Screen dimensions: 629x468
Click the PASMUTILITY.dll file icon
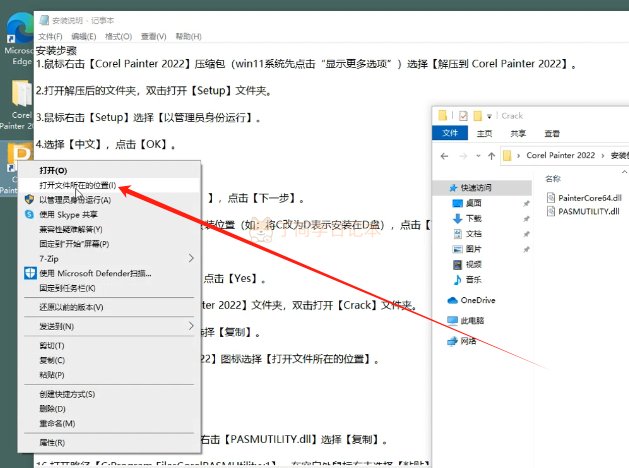(551, 211)
